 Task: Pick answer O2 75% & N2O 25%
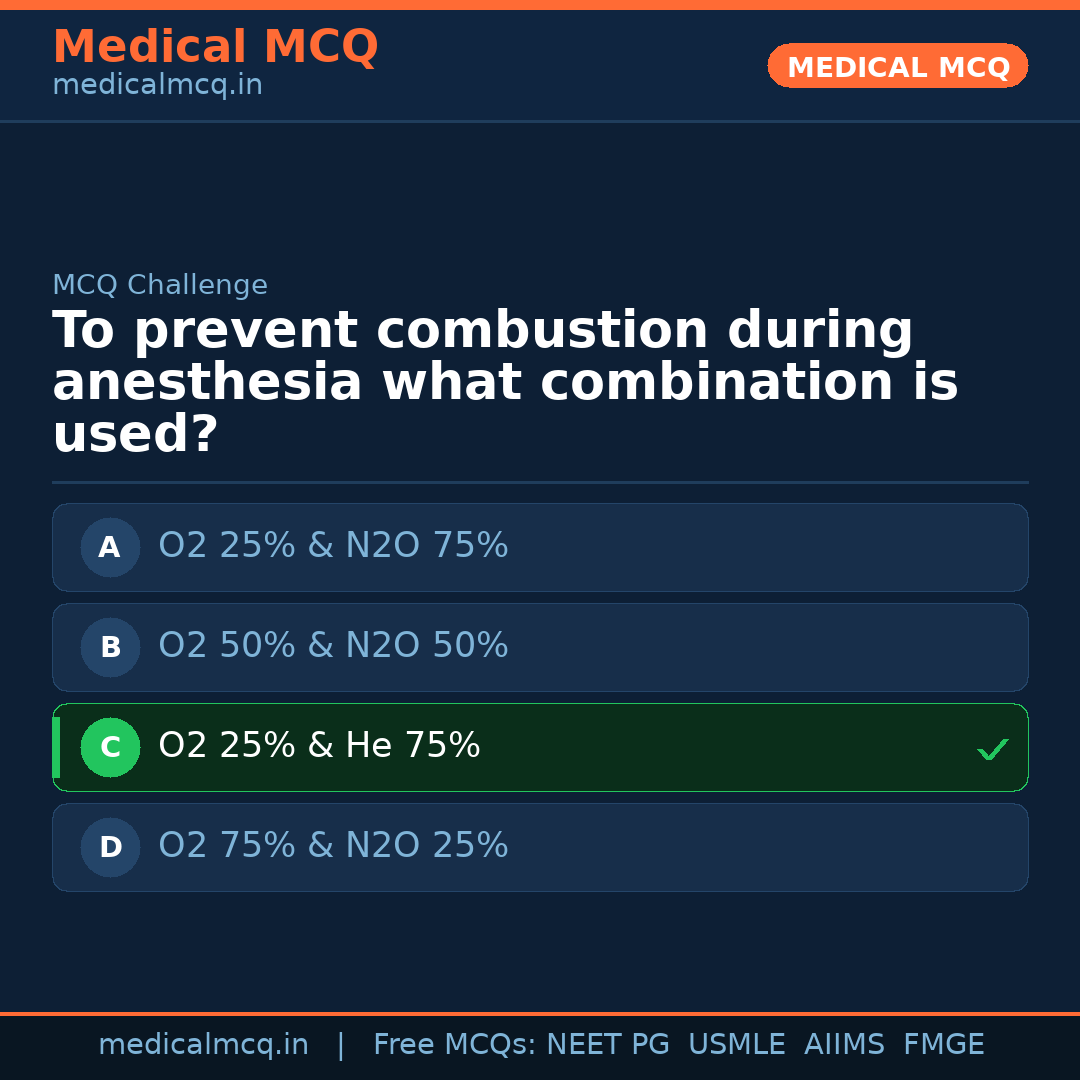333,846
